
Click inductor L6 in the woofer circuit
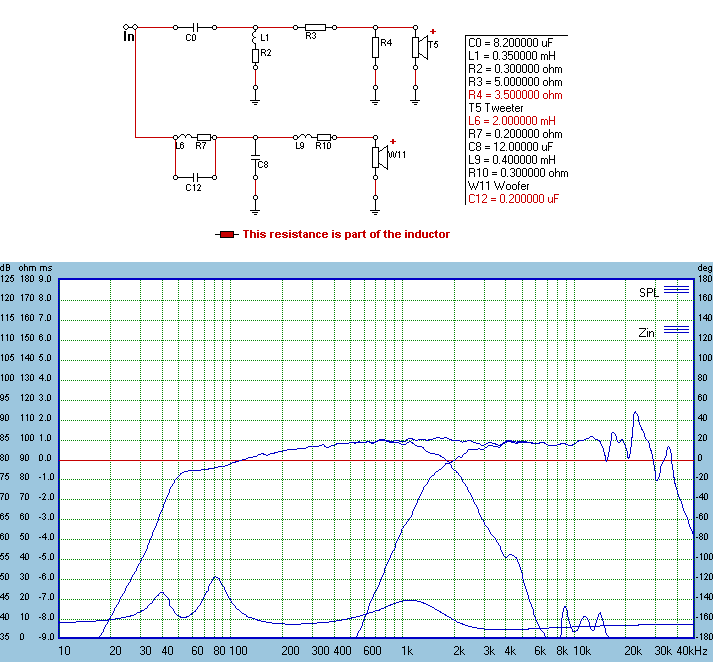click(x=183, y=136)
